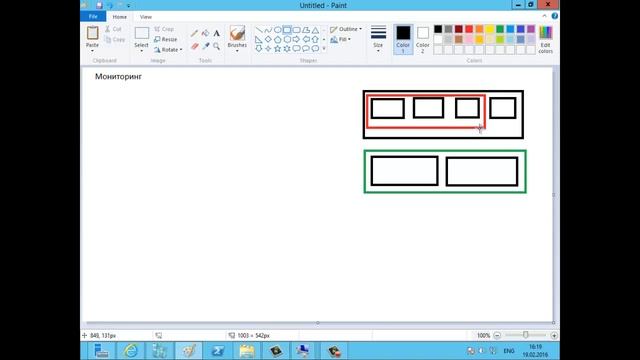This screenshot has height=360, width=640.
Task: Select the Pencil tool
Action: point(194,33)
